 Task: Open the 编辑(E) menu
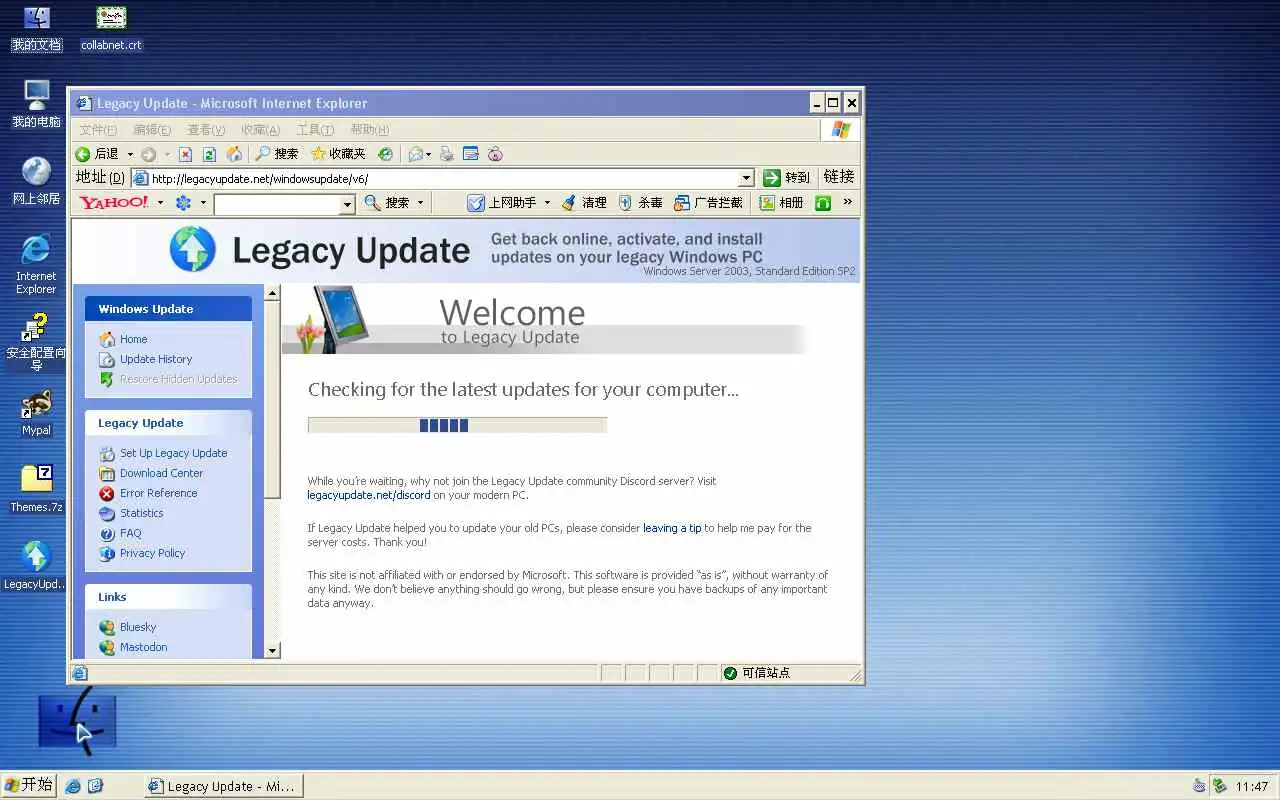(x=152, y=130)
